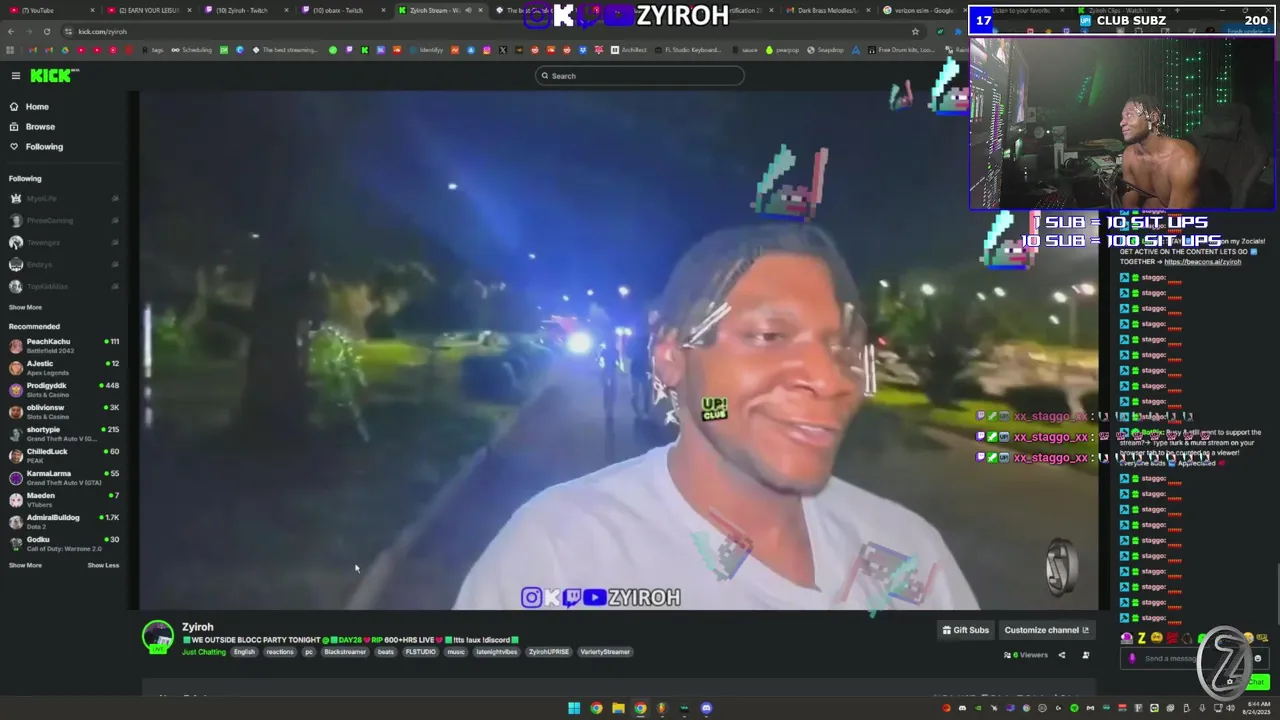Open the Just Chatting category link
The image size is (1280, 720).
click(204, 652)
